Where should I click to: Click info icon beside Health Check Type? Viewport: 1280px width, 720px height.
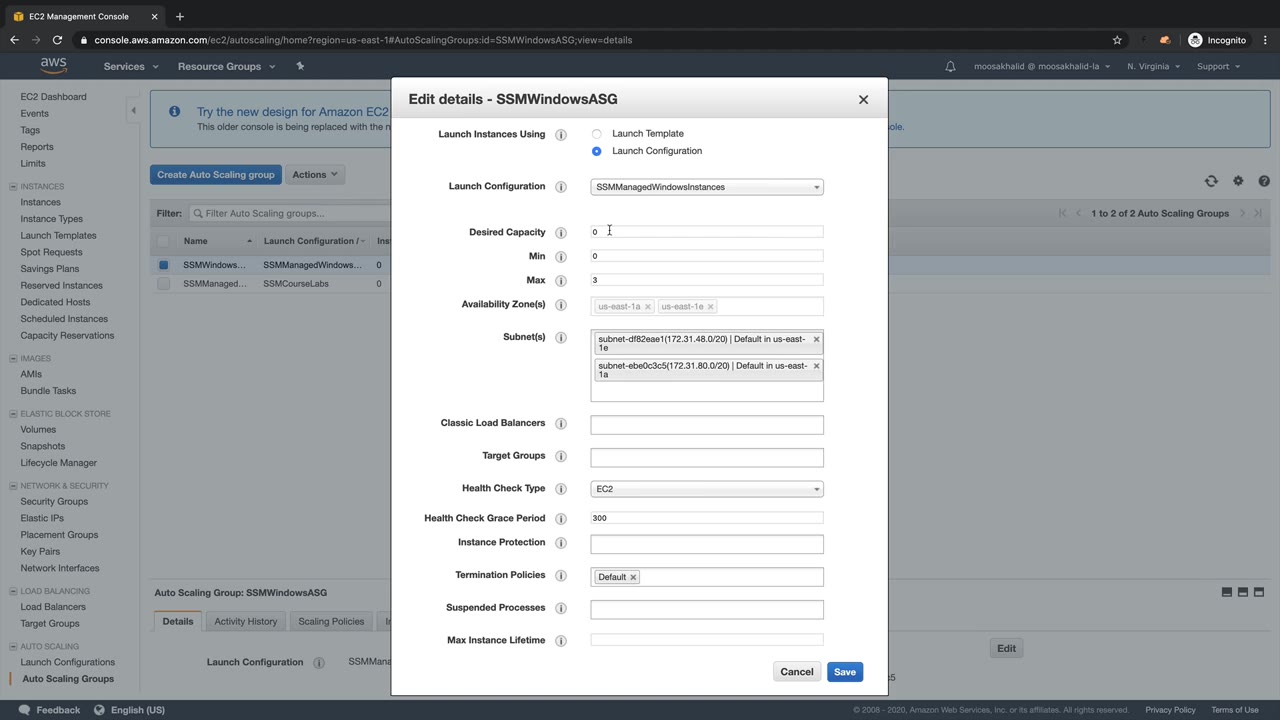click(561, 490)
